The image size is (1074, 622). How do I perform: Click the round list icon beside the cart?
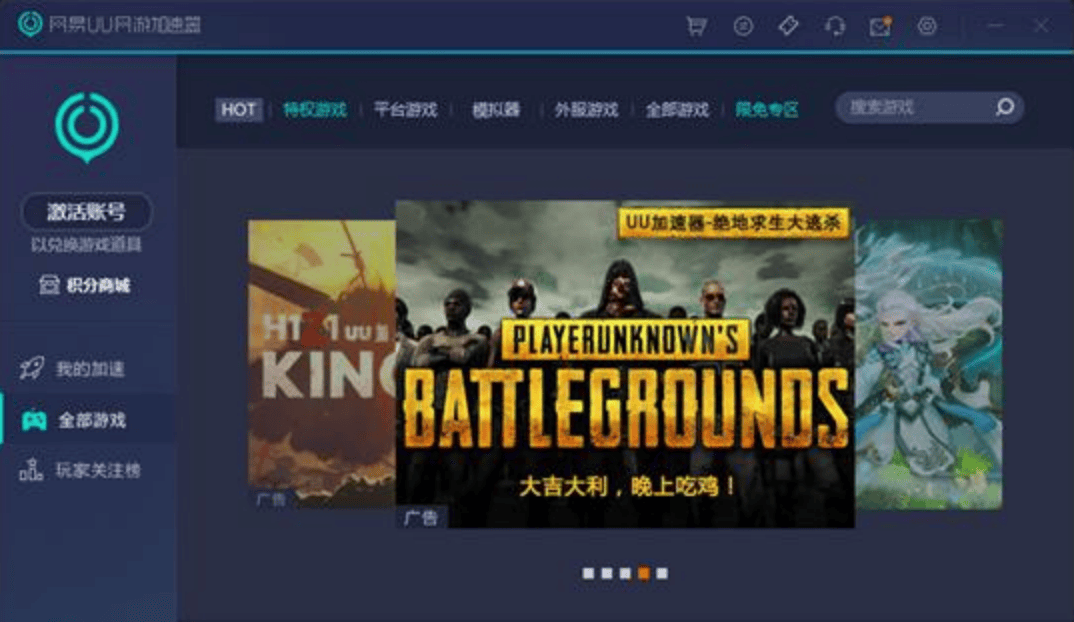click(743, 26)
